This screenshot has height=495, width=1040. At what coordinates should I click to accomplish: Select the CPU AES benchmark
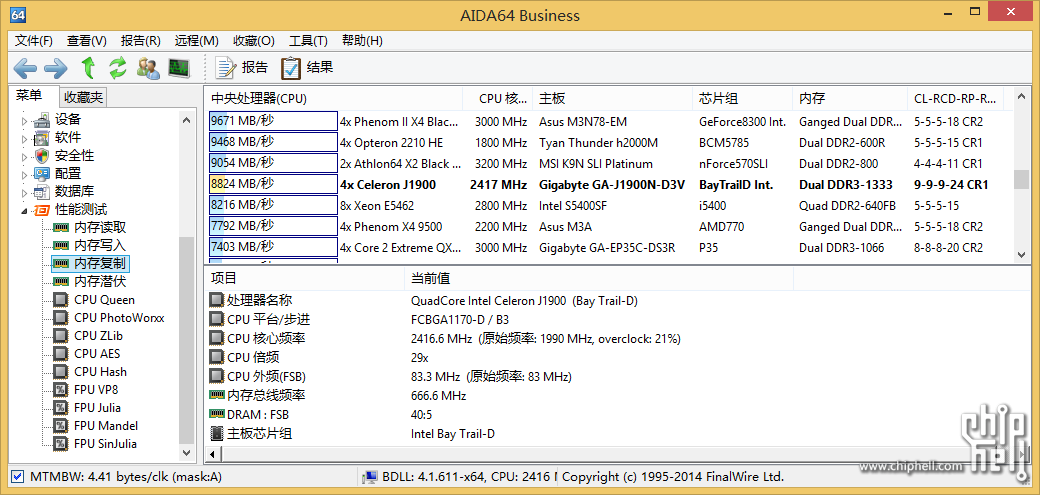(97, 354)
